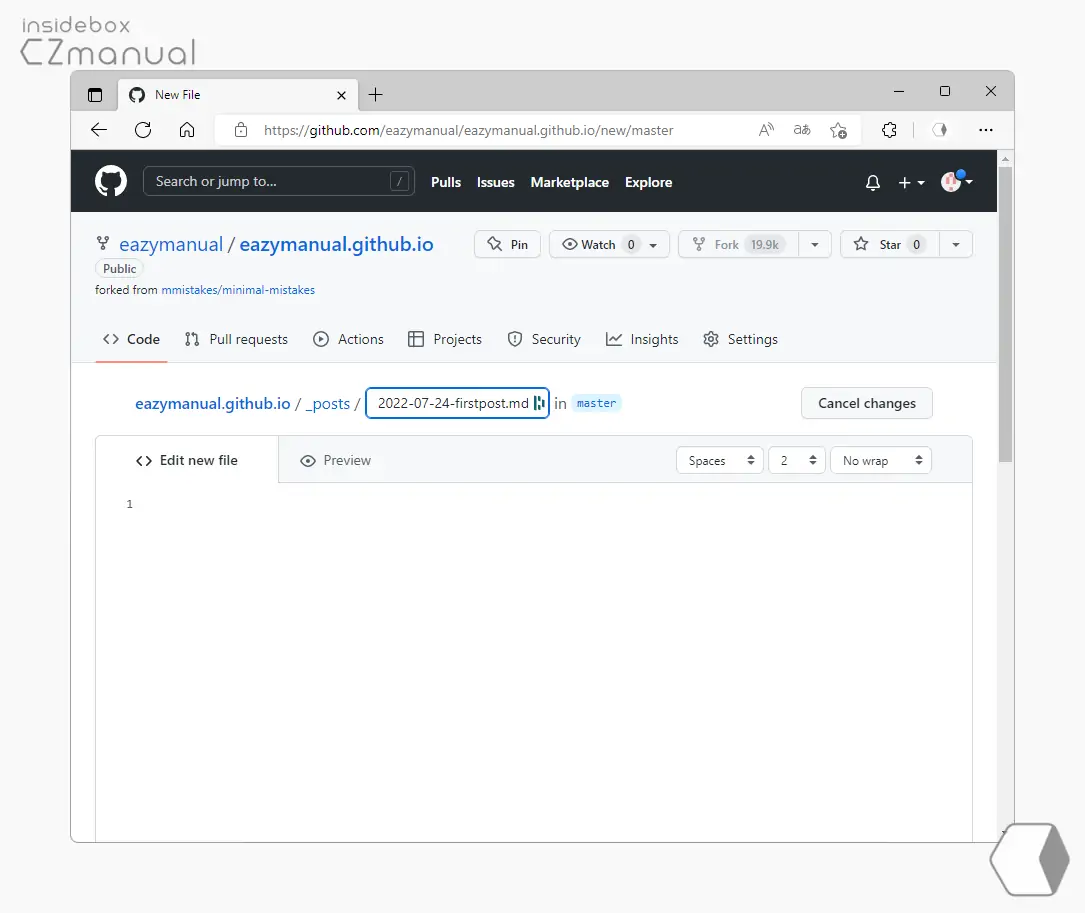The image size is (1085, 913).
Task: Open the tab actions menu icon
Action: tap(95, 95)
